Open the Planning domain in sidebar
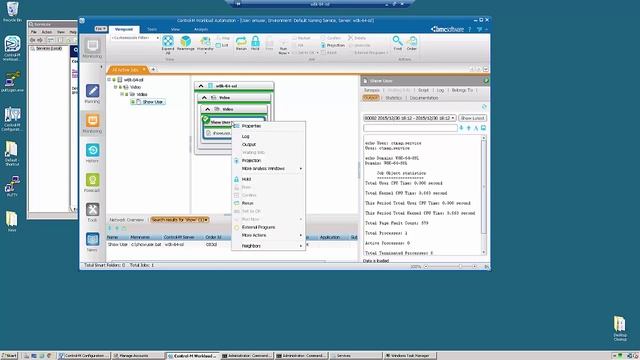640x360 pixels. pyautogui.click(x=92, y=93)
